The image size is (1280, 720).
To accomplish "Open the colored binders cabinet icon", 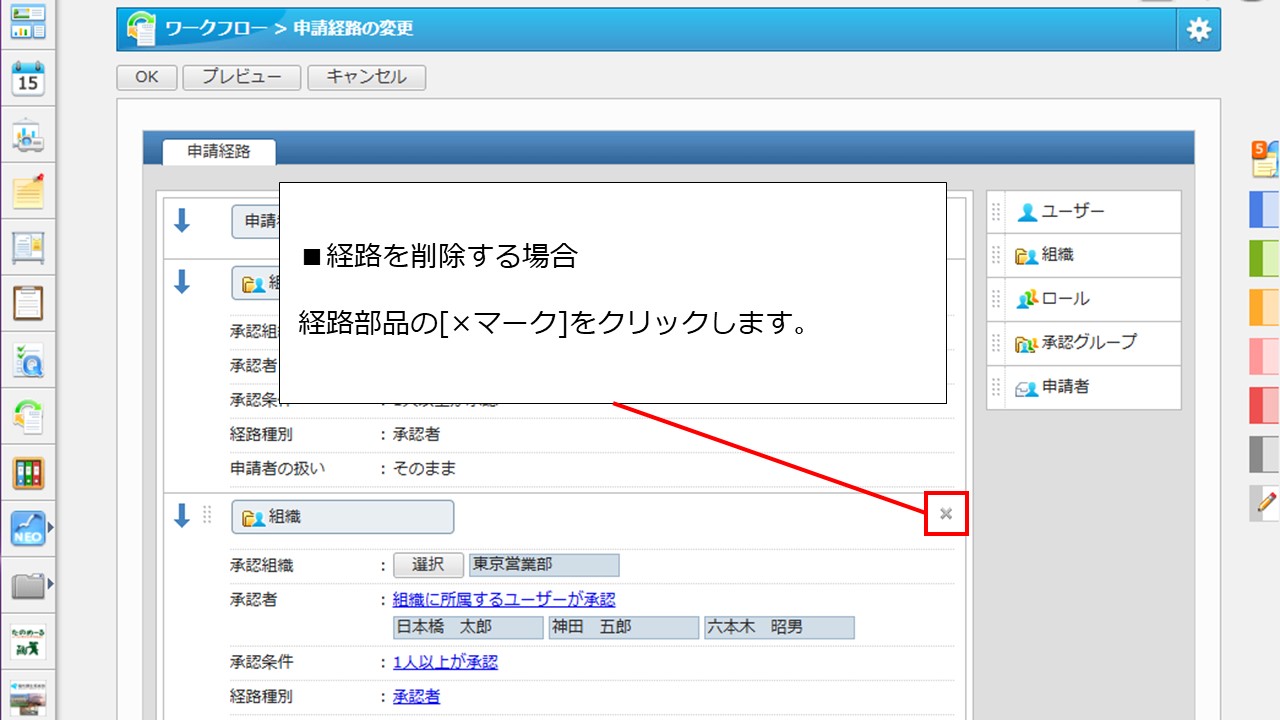I will (28, 472).
